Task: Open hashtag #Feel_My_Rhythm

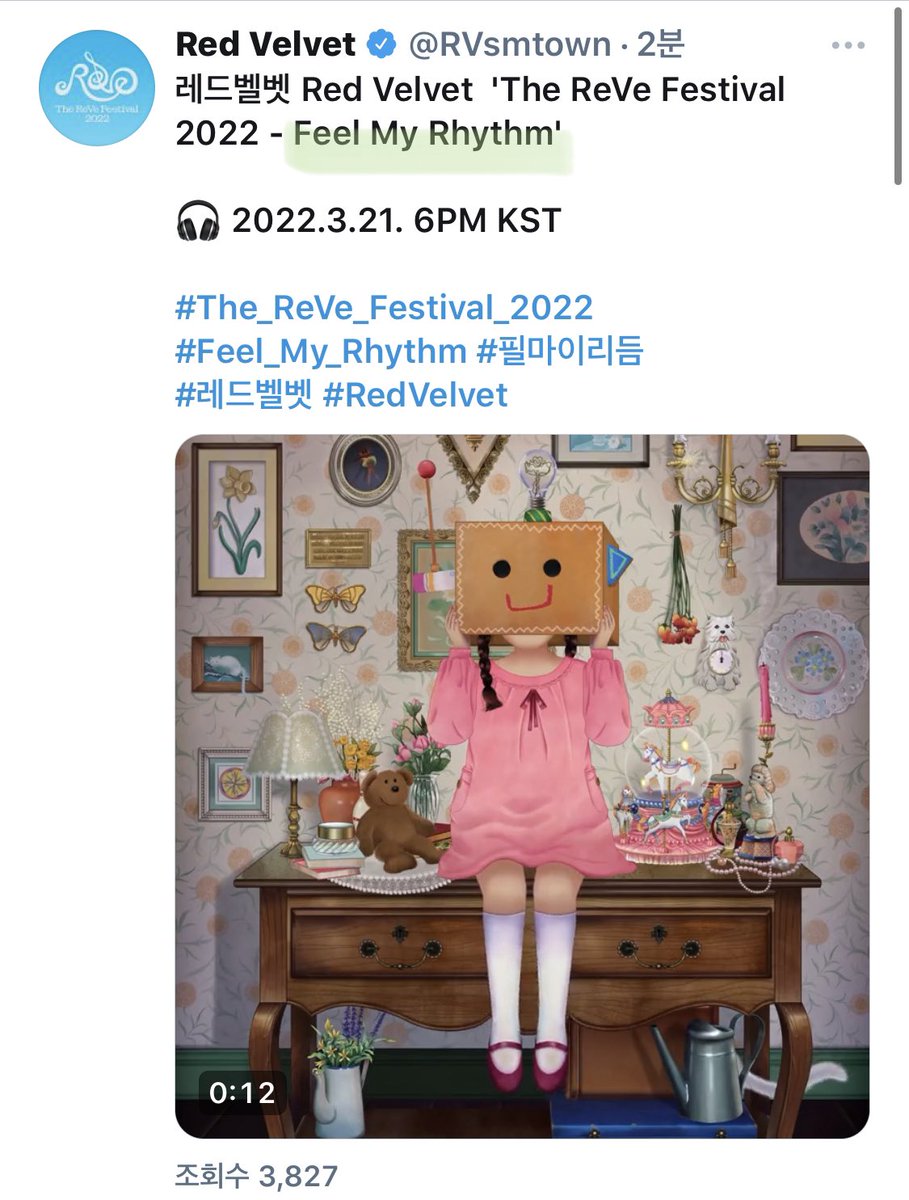Action: pos(321,351)
